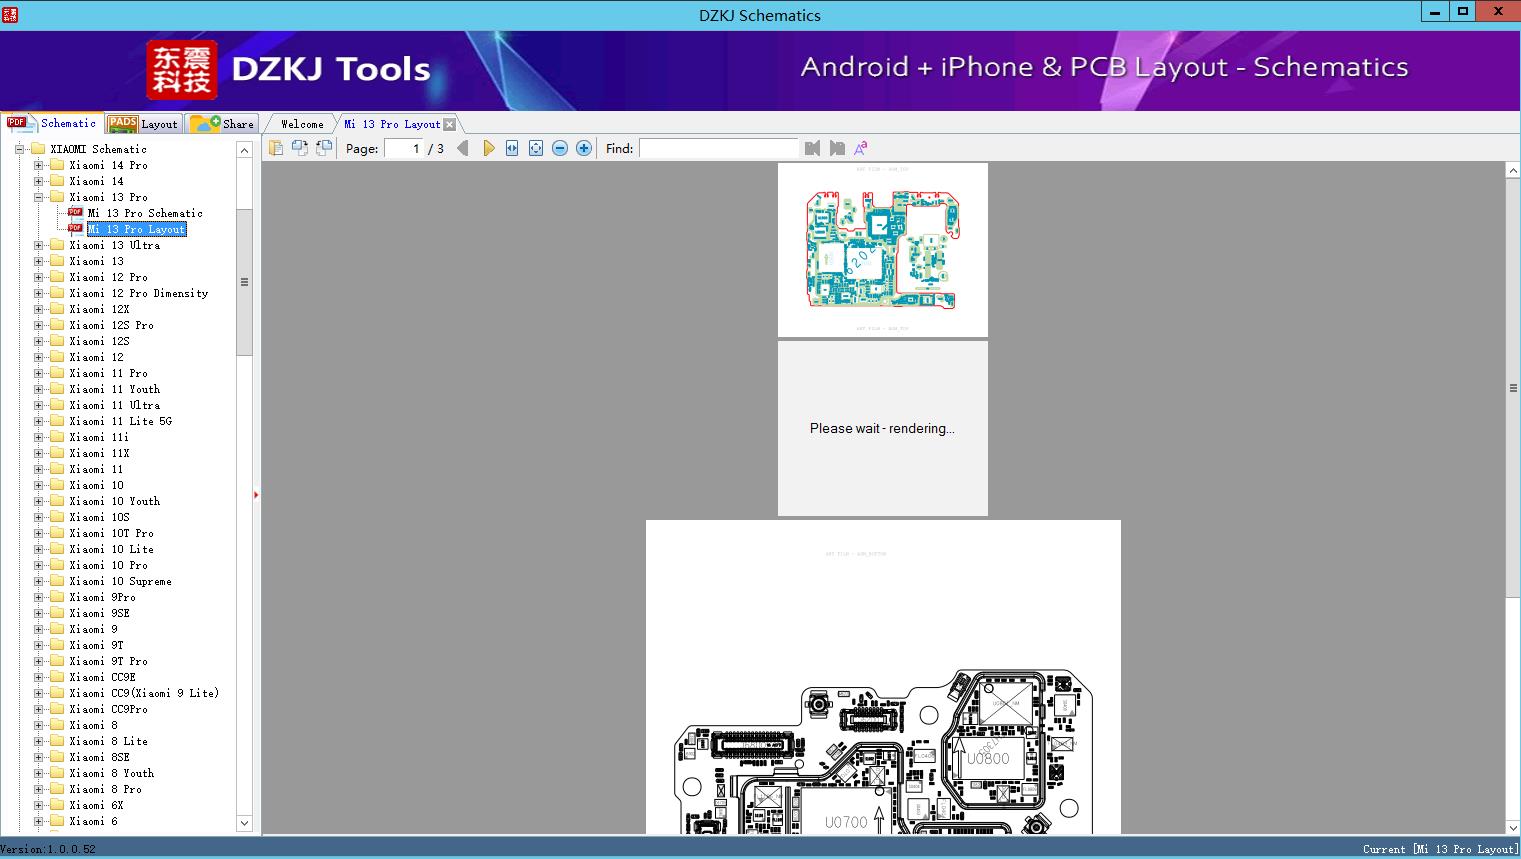Zoom out with the minus button
Image resolution: width=1521 pixels, height=859 pixels.
pos(560,148)
